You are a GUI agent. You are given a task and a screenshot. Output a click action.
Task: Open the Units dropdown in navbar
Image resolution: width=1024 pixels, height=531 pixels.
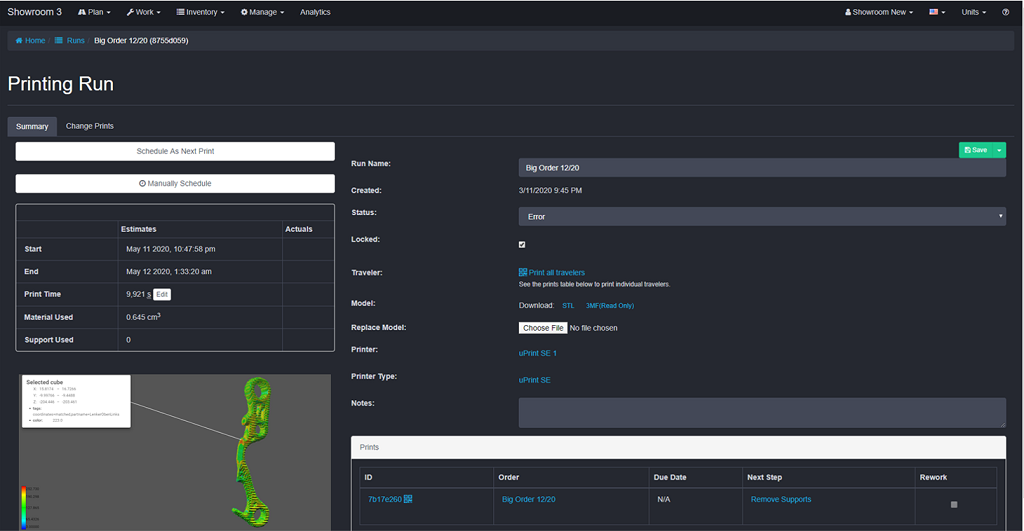973,12
